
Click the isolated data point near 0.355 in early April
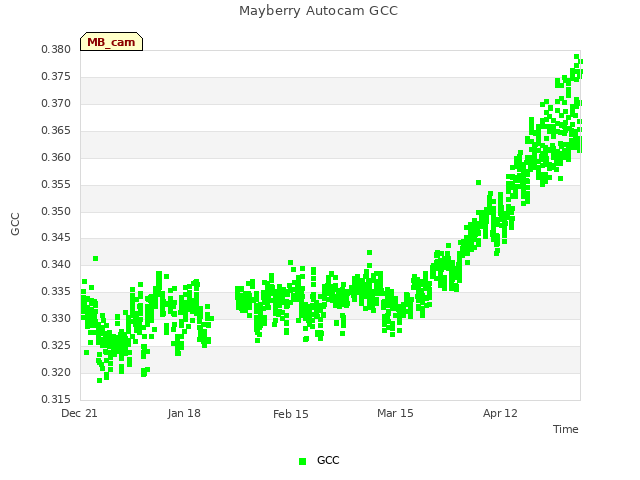coord(478,182)
